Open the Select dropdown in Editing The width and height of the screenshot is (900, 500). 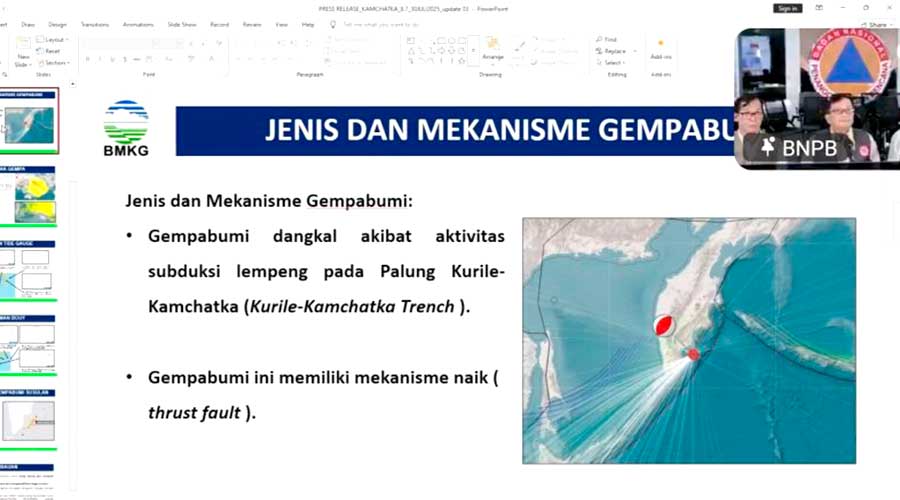[x=612, y=62]
